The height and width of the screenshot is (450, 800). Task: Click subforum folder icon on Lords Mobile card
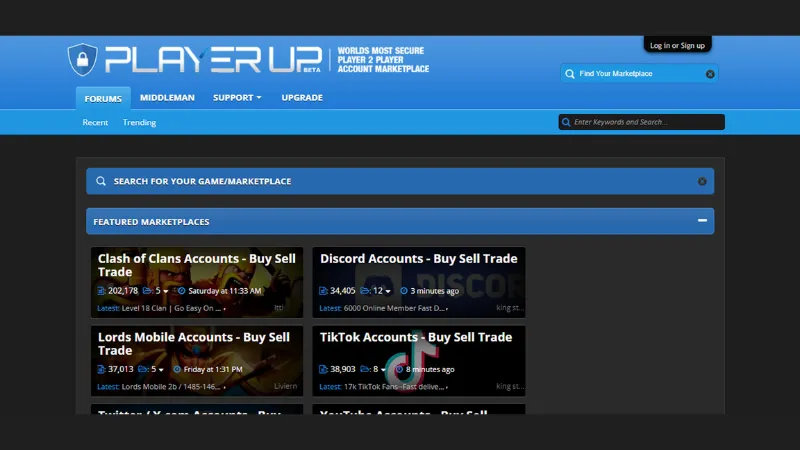(143, 369)
